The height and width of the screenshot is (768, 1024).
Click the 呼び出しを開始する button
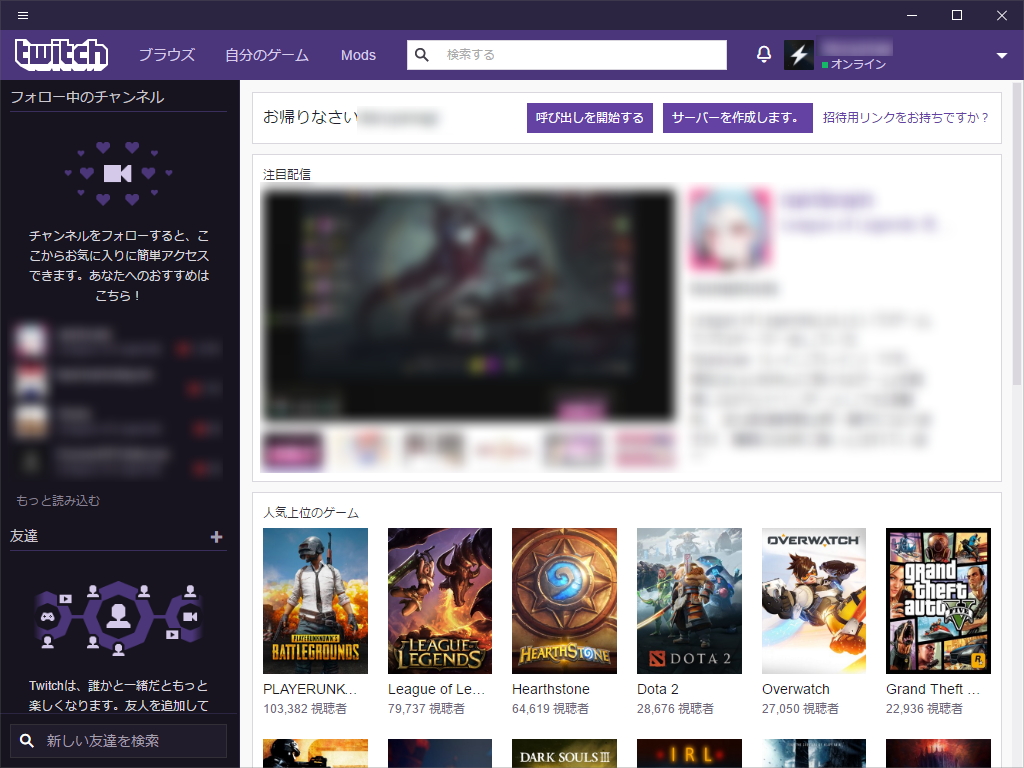pos(589,117)
